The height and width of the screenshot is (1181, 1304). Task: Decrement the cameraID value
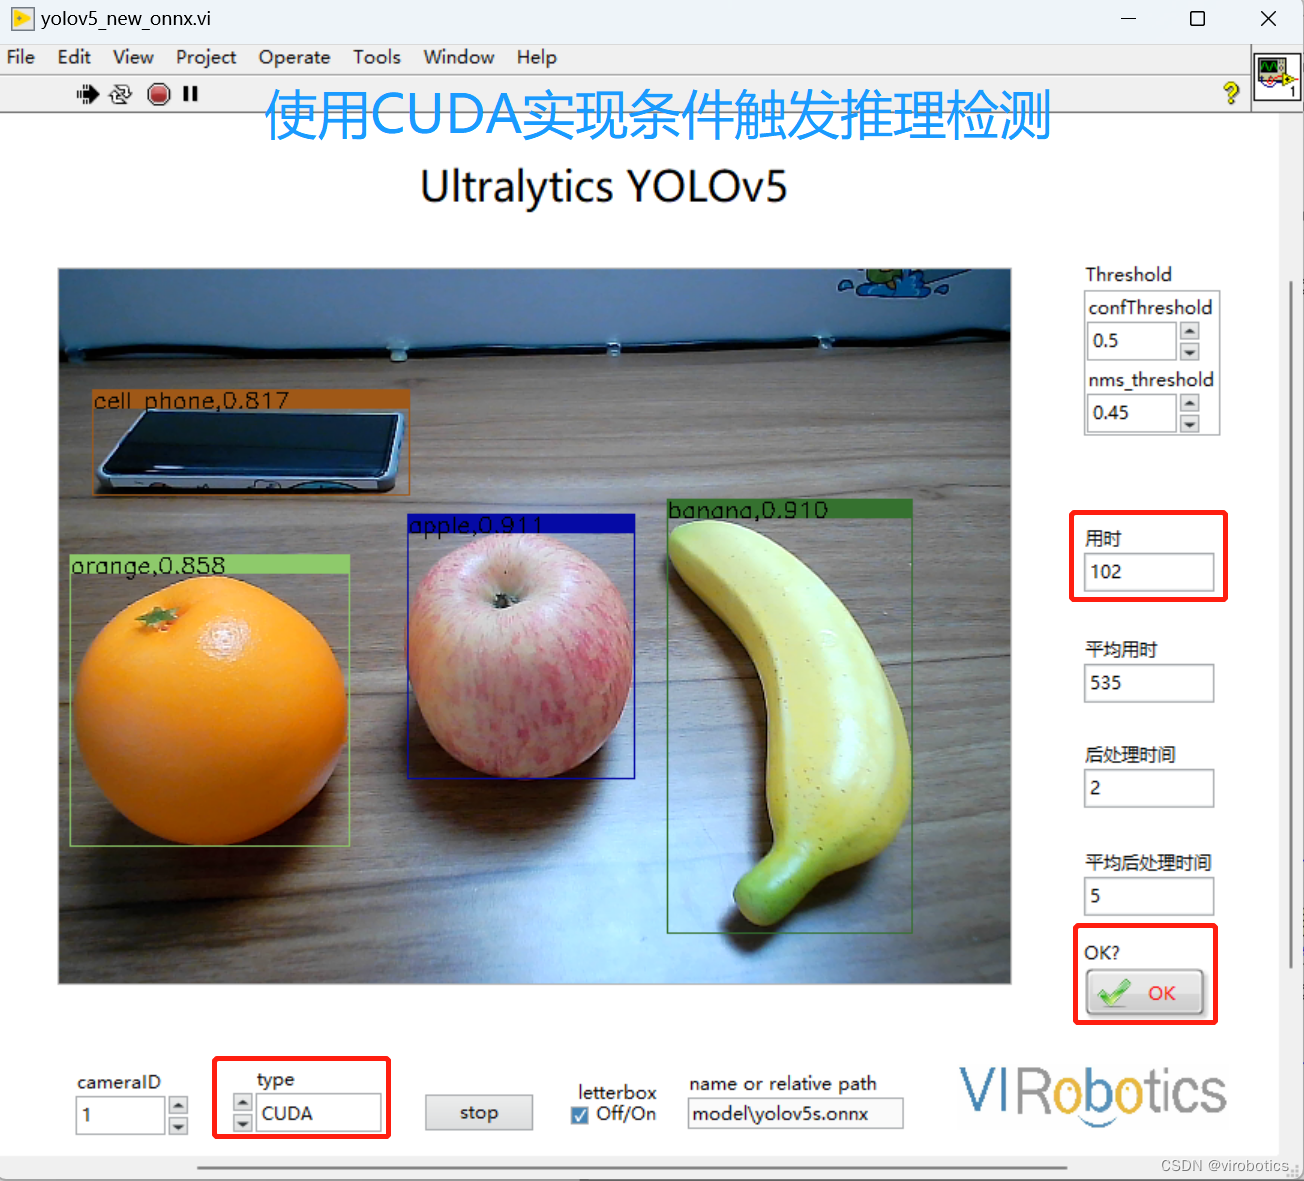pyautogui.click(x=178, y=1125)
